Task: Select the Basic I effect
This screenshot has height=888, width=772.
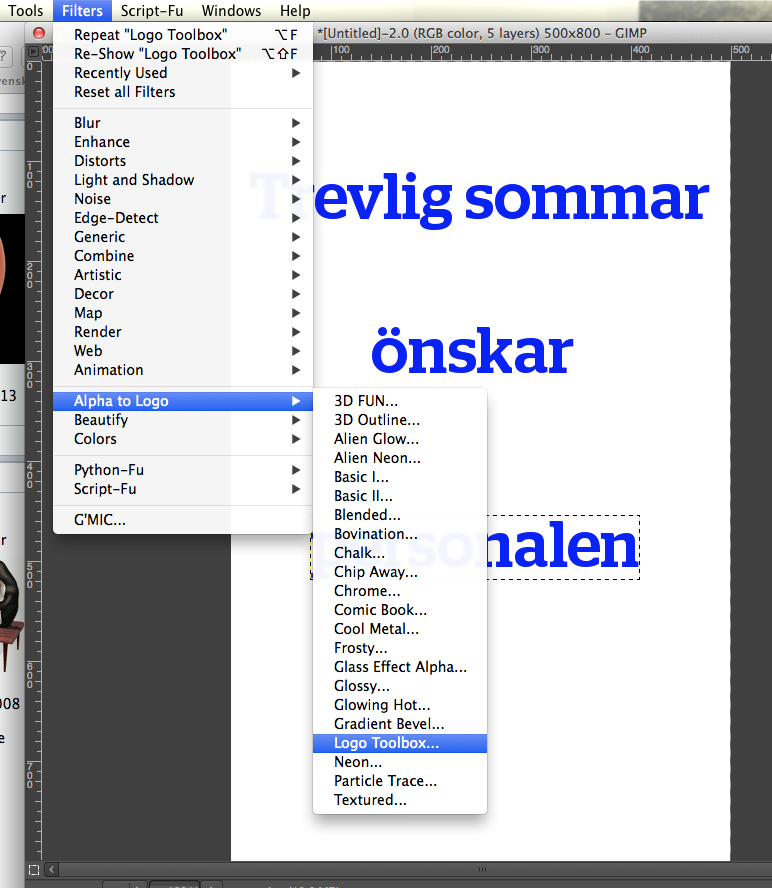Action: (400, 477)
